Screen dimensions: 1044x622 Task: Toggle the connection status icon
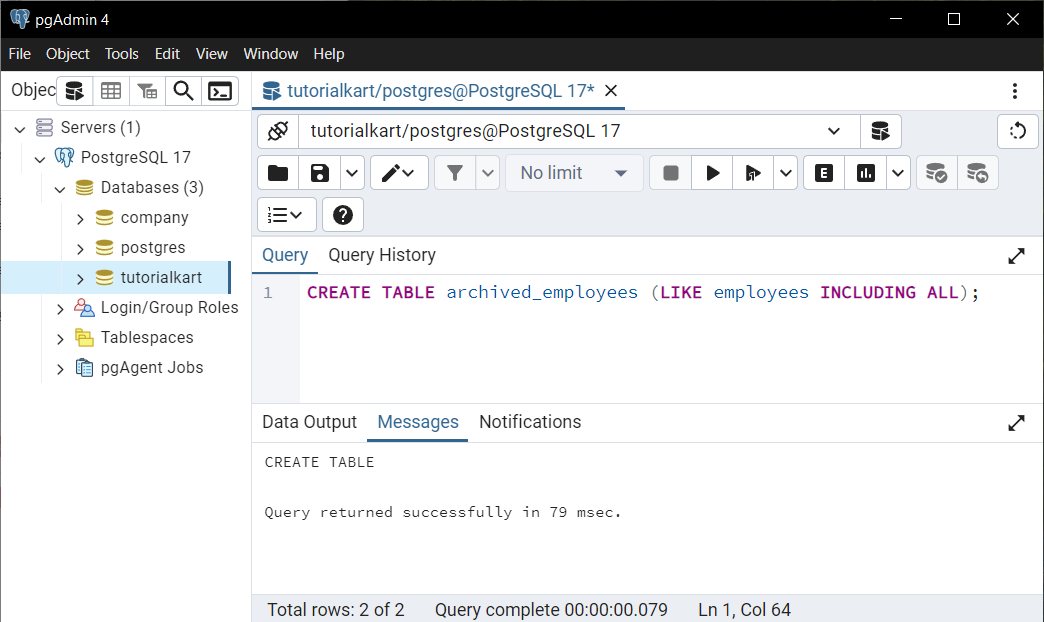tap(278, 131)
